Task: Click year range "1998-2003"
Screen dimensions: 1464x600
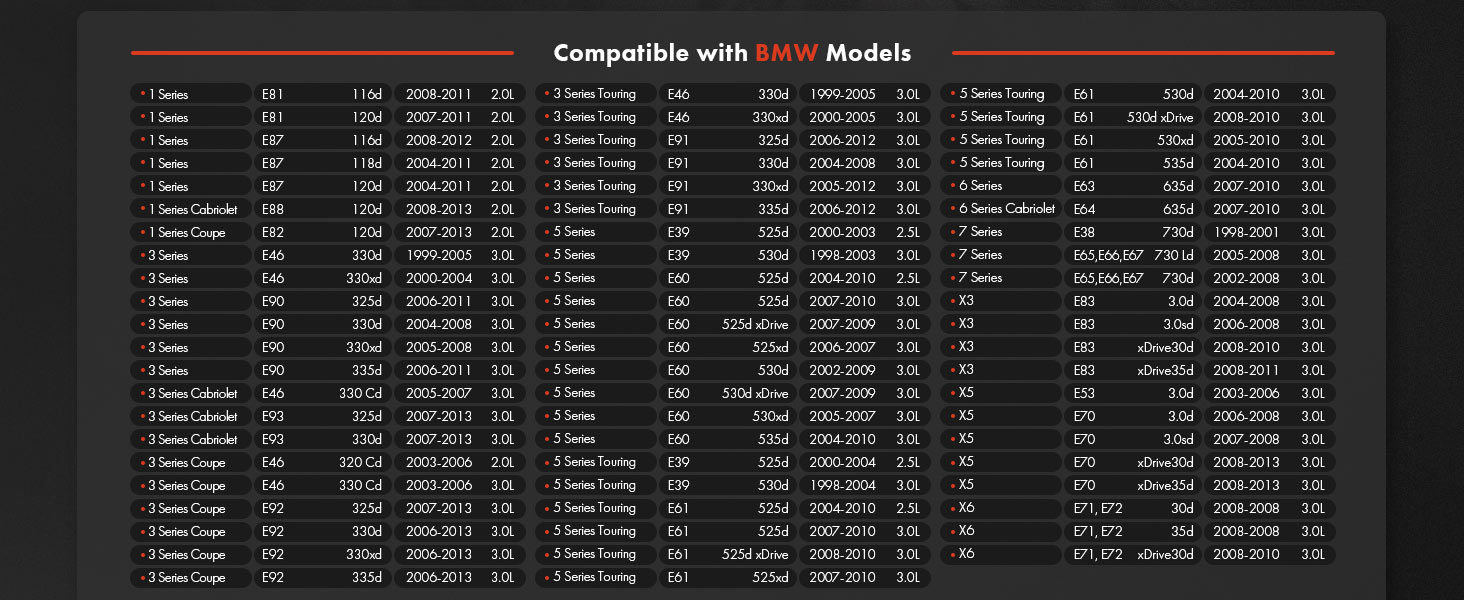Action: [x=843, y=255]
